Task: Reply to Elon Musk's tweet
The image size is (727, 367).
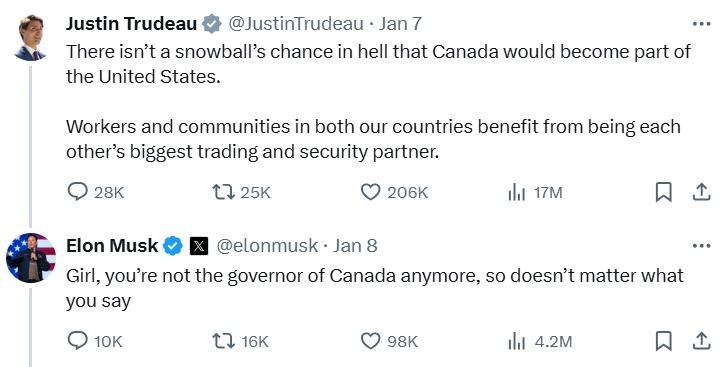Action: (x=77, y=341)
